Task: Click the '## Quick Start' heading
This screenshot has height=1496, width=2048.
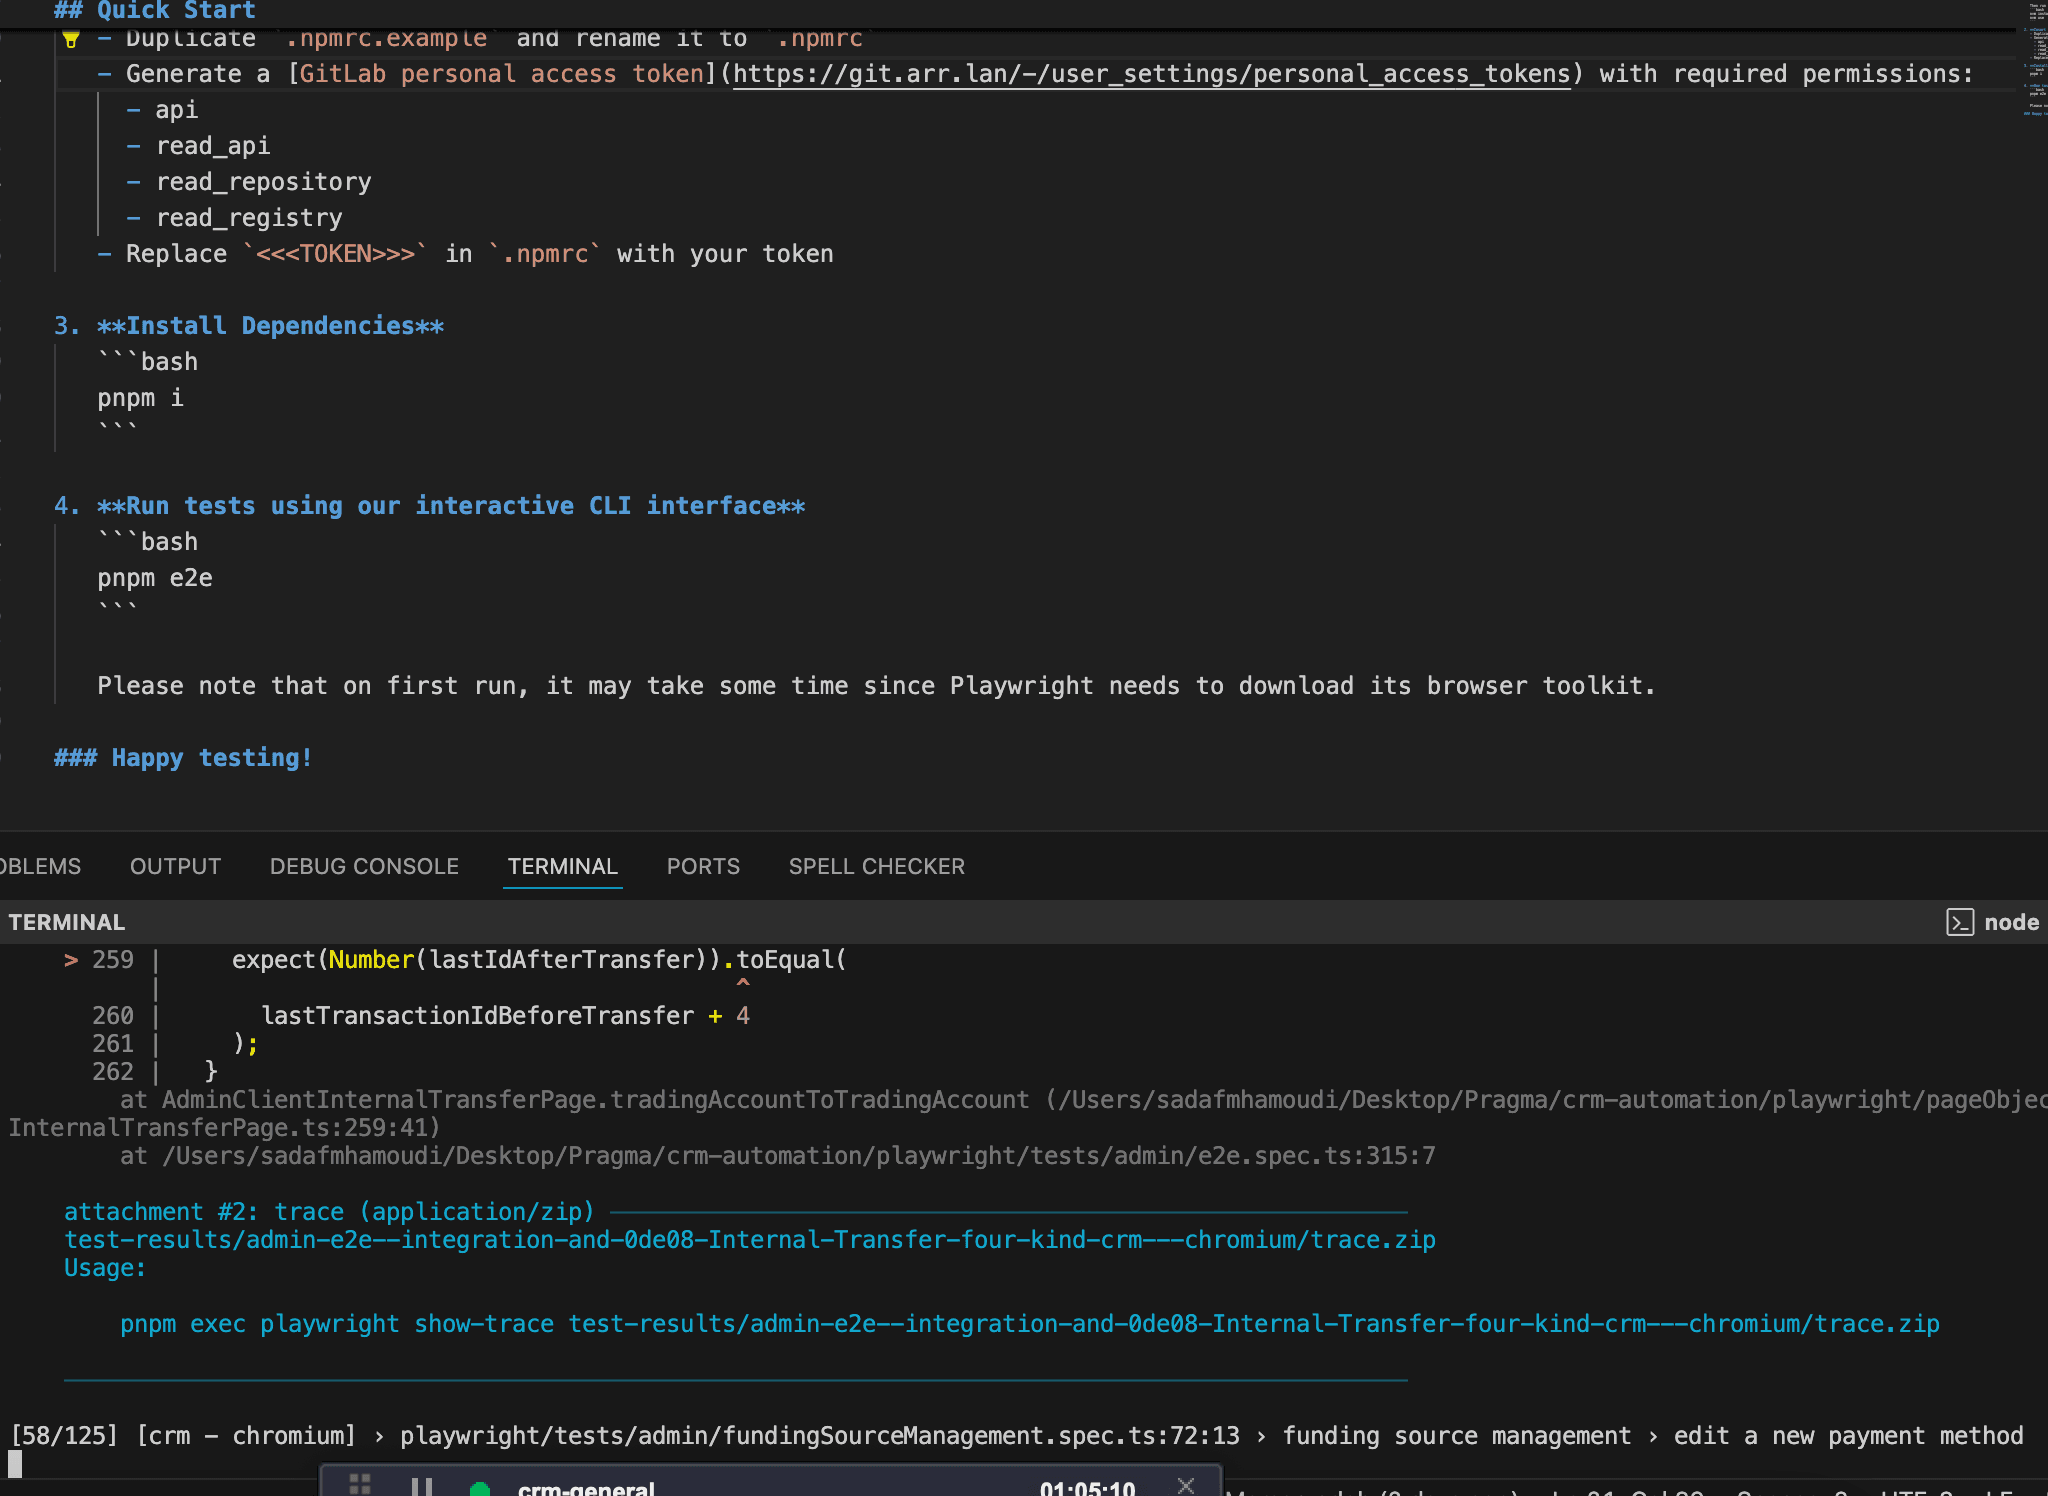Action: [x=155, y=11]
